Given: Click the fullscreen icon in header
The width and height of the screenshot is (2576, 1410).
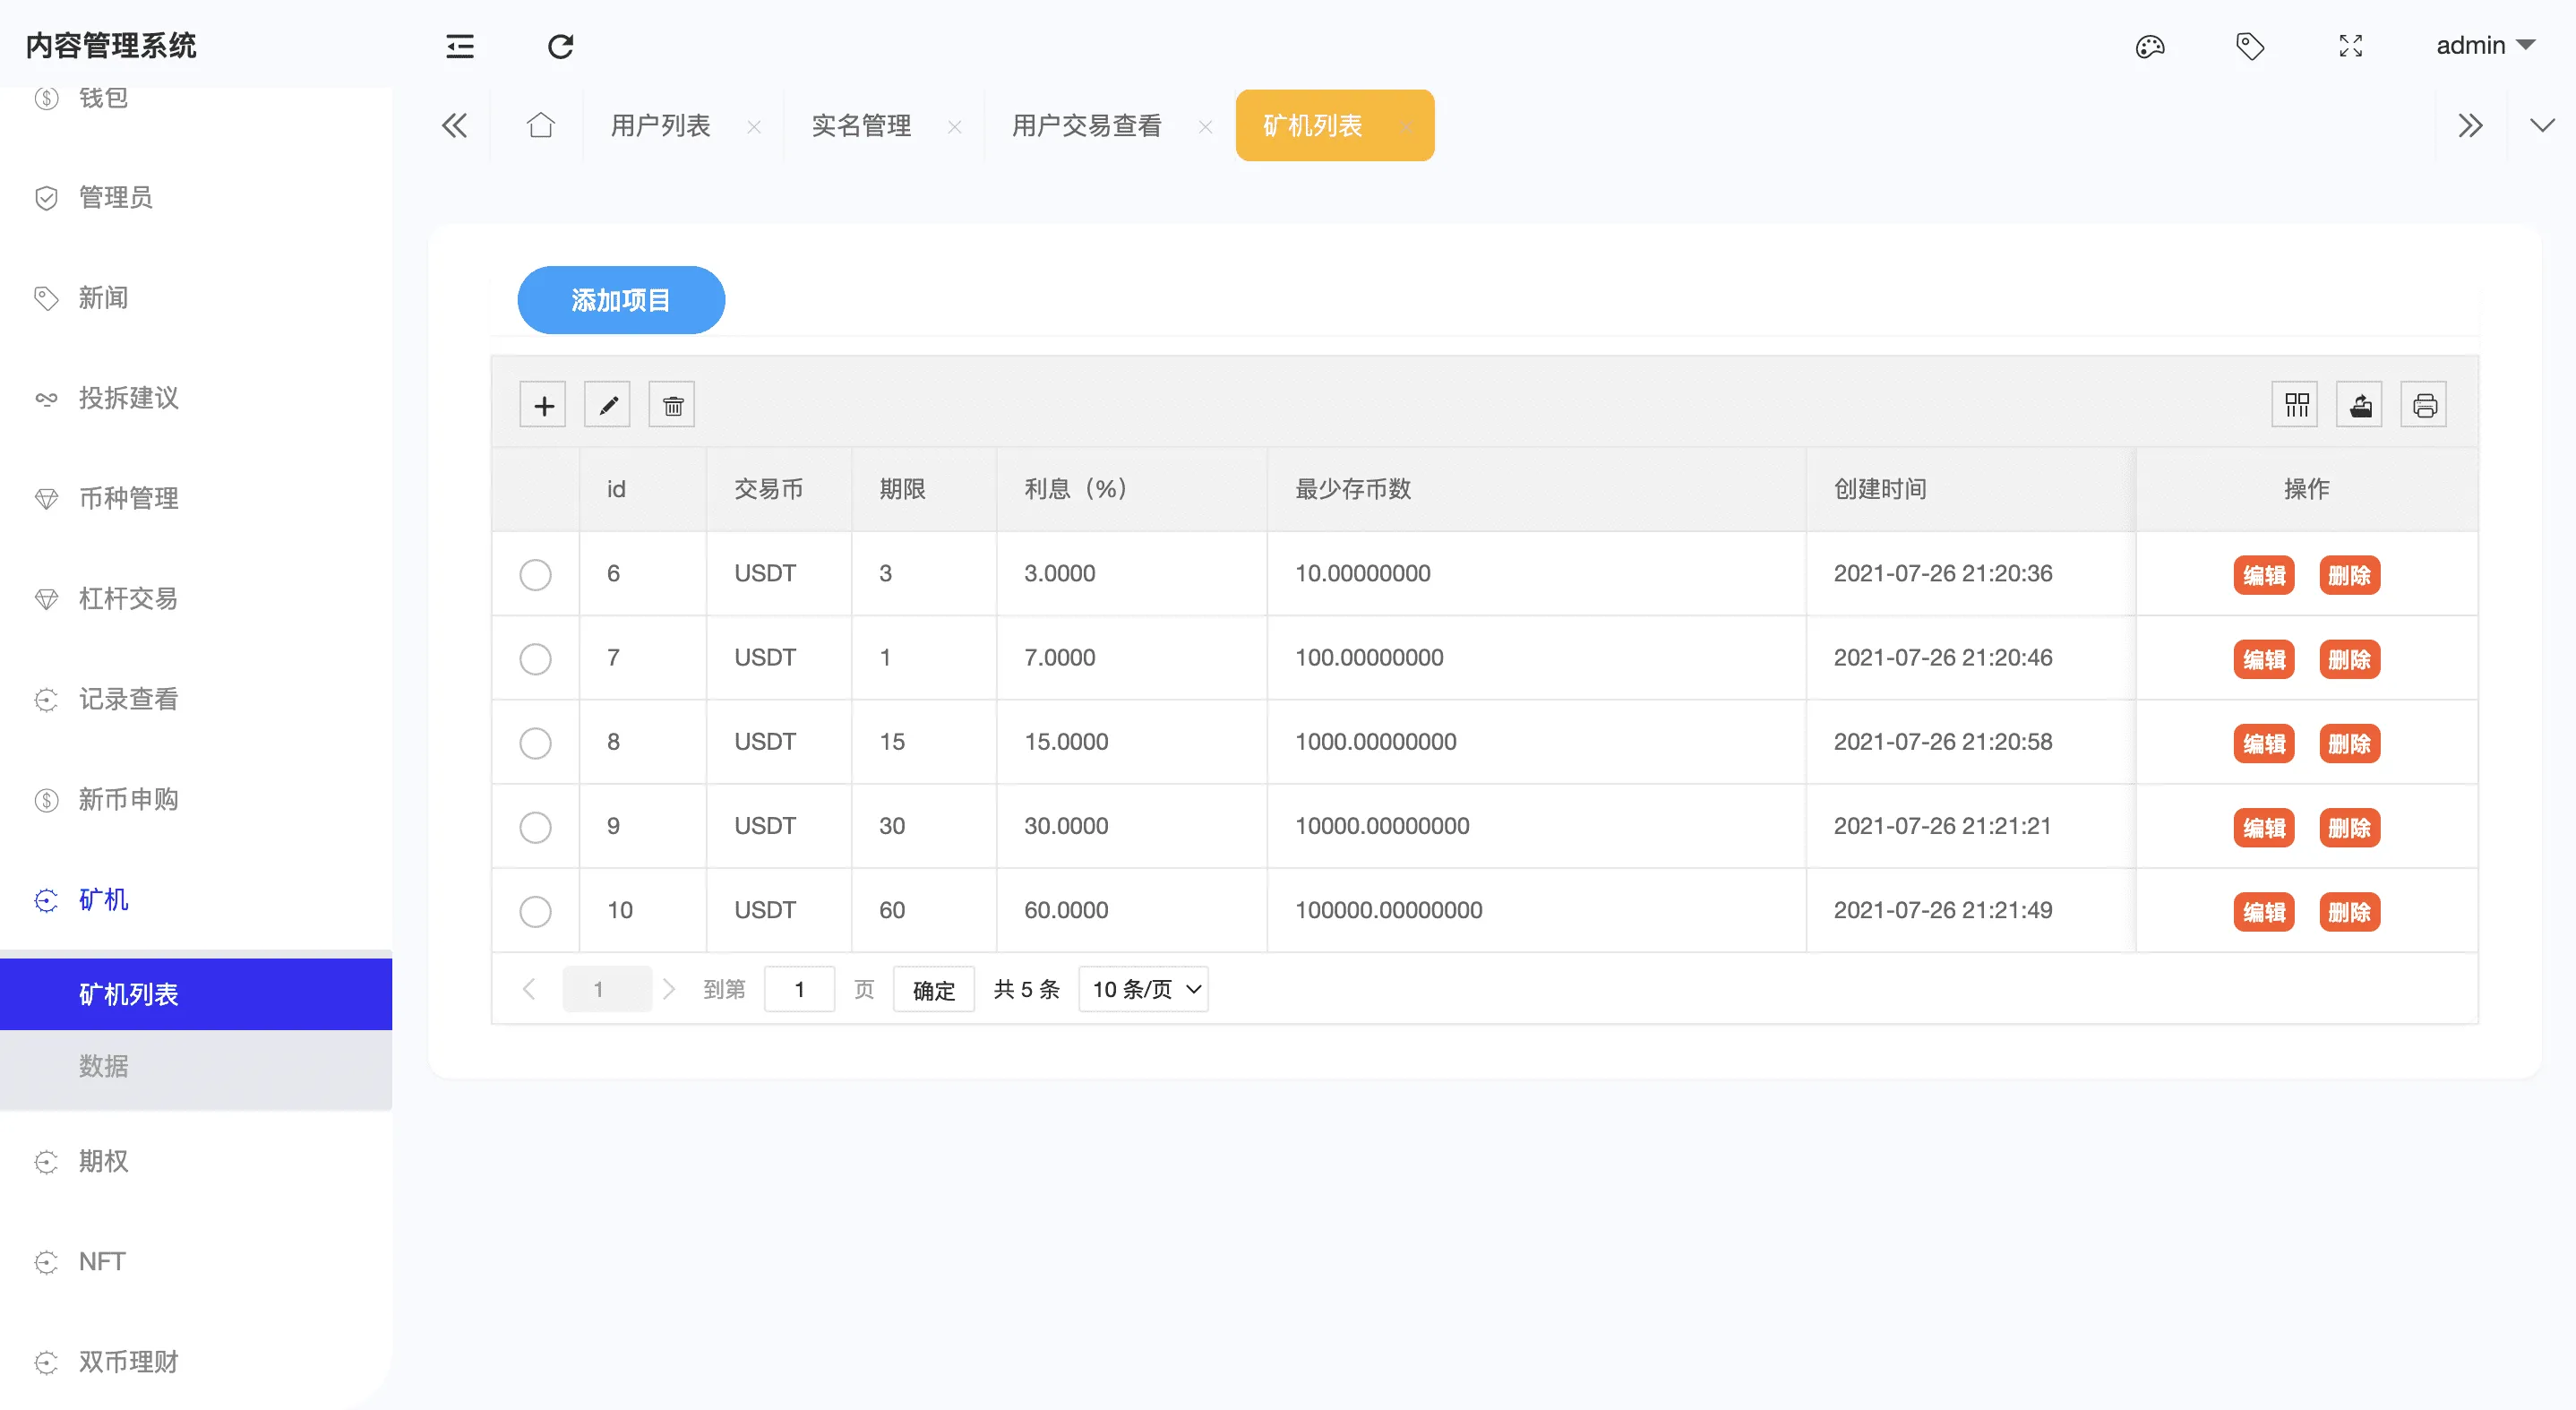Looking at the screenshot, I should [x=2350, y=46].
